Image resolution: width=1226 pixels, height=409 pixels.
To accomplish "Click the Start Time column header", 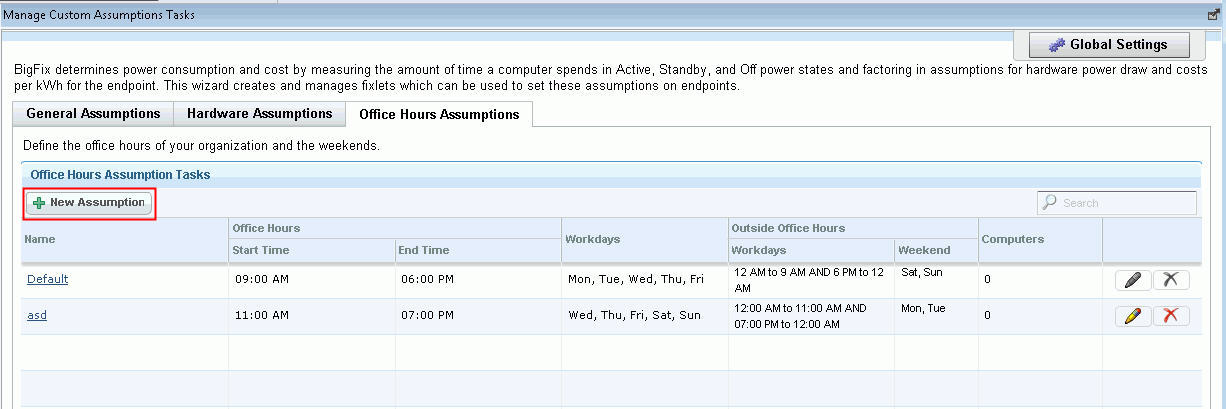I will [x=261, y=250].
